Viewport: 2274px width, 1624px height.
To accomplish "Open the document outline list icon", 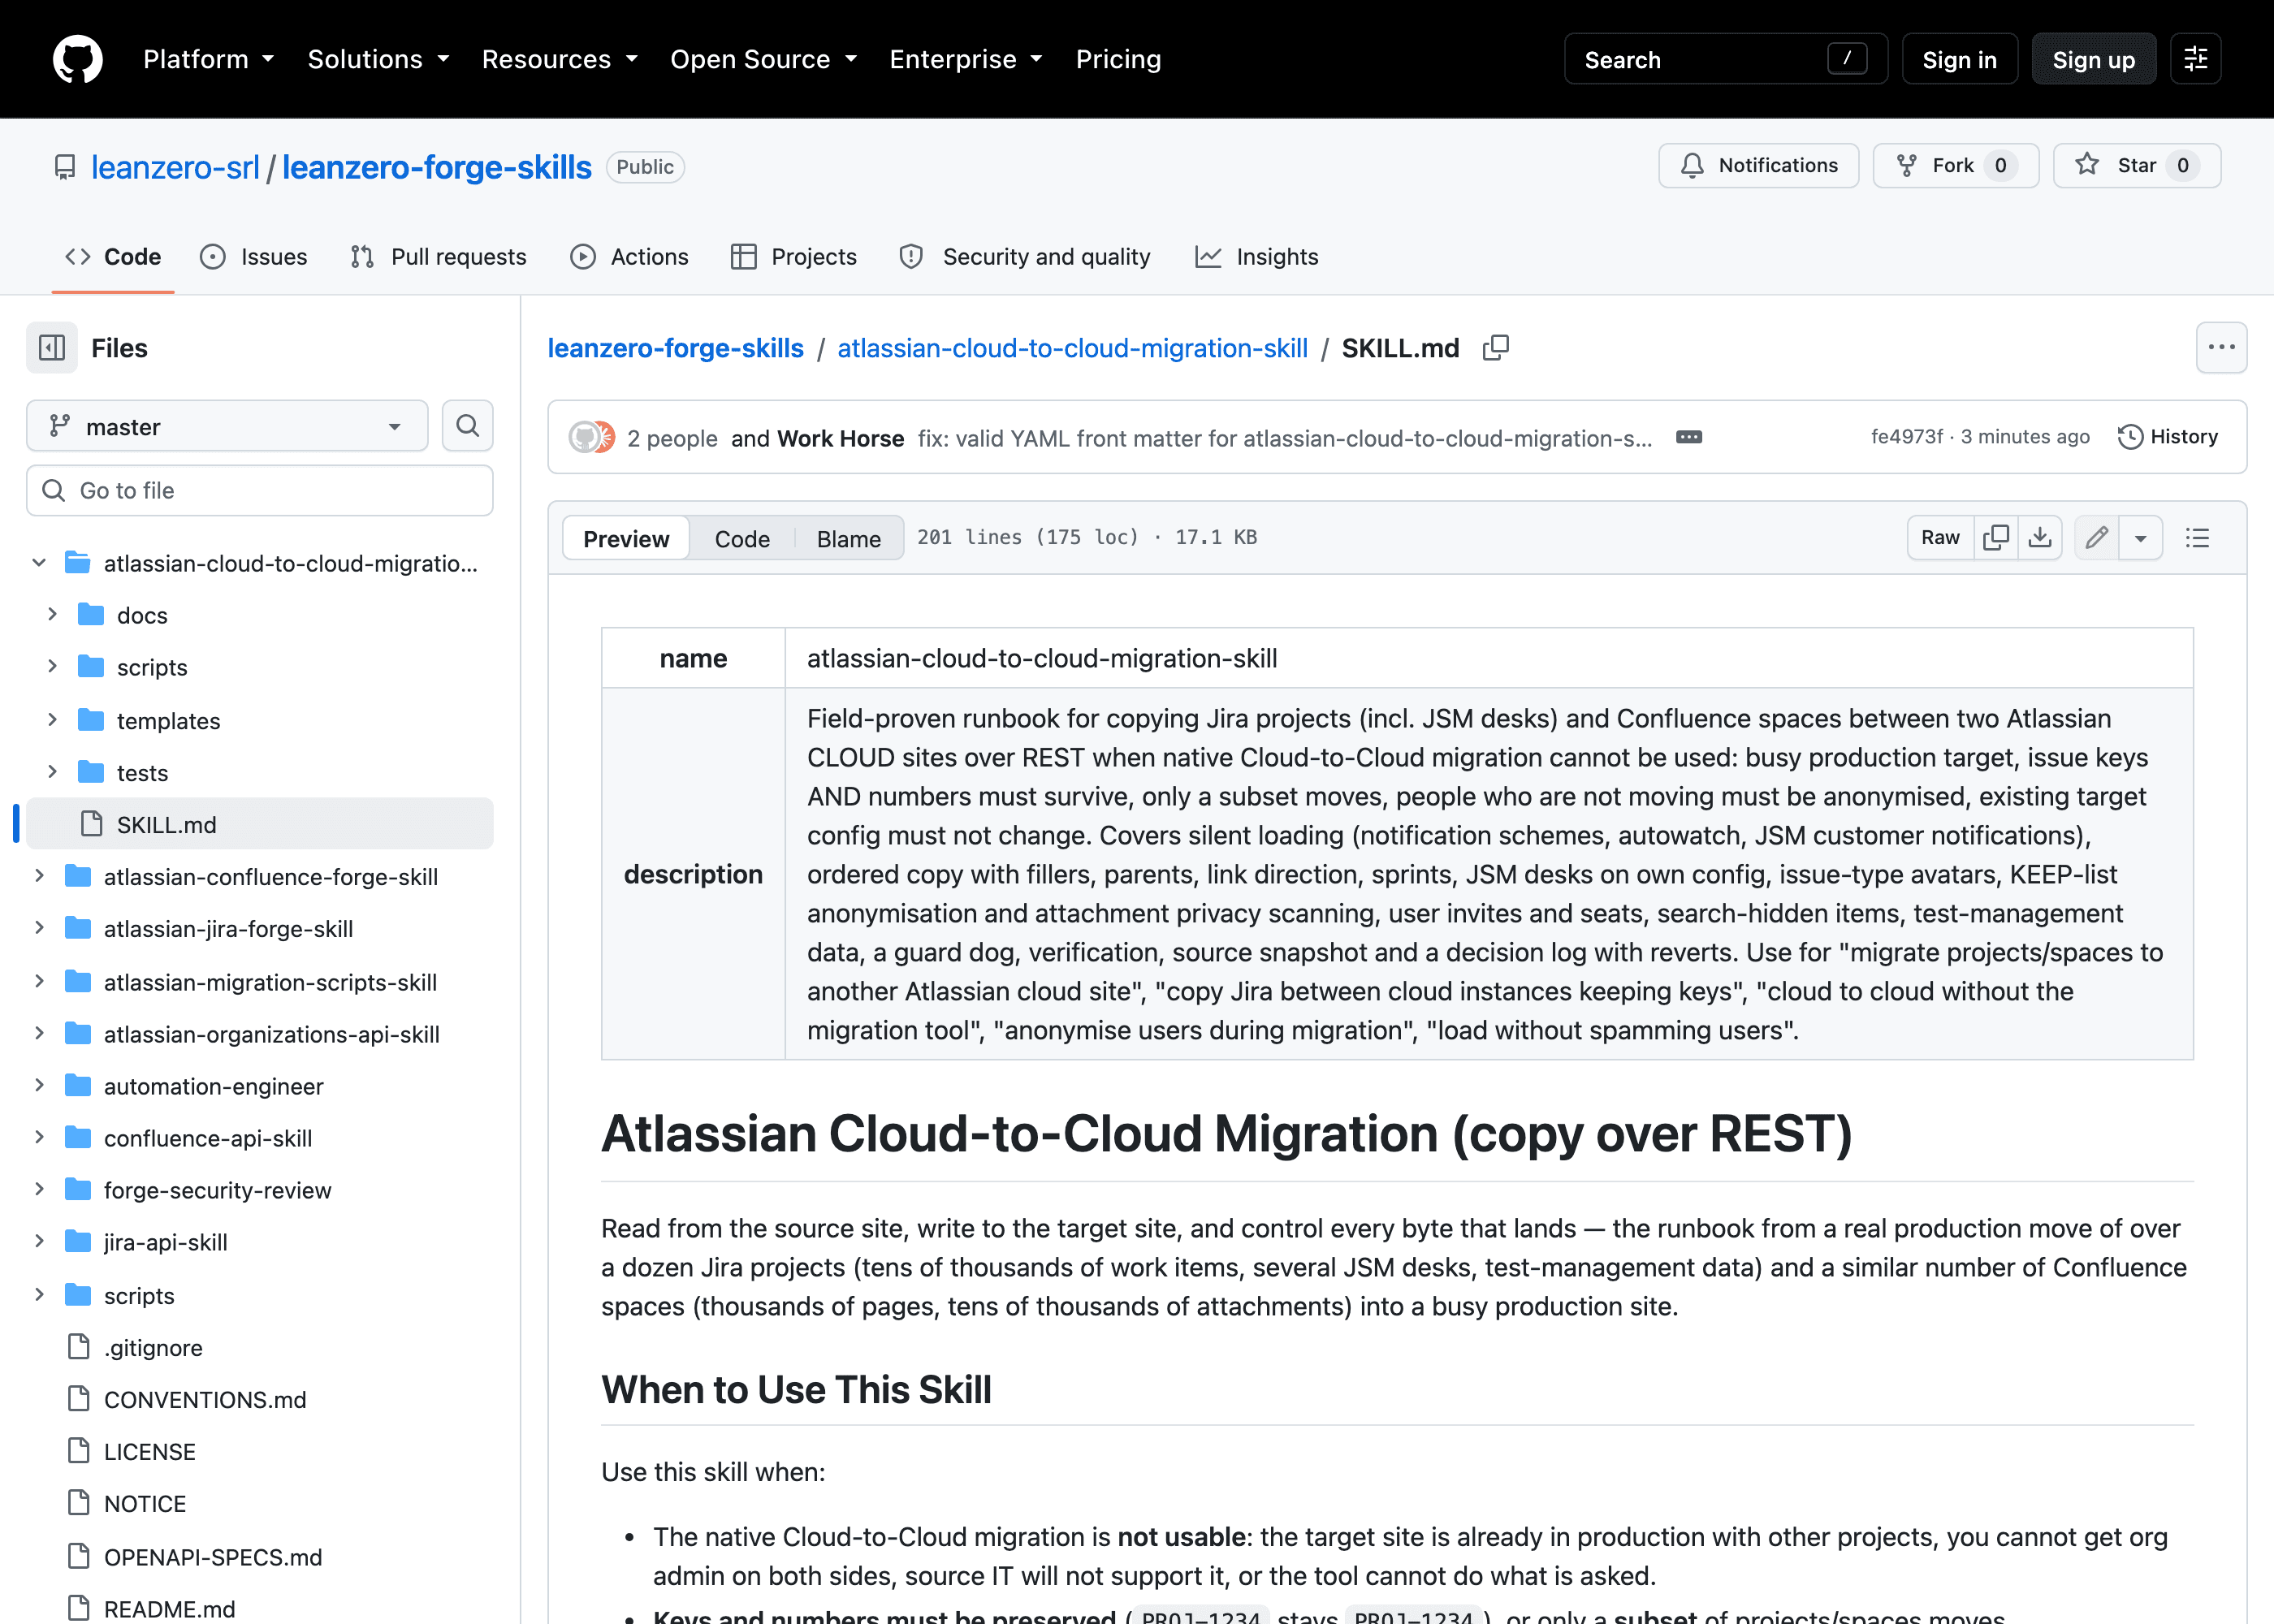I will pos(2197,538).
